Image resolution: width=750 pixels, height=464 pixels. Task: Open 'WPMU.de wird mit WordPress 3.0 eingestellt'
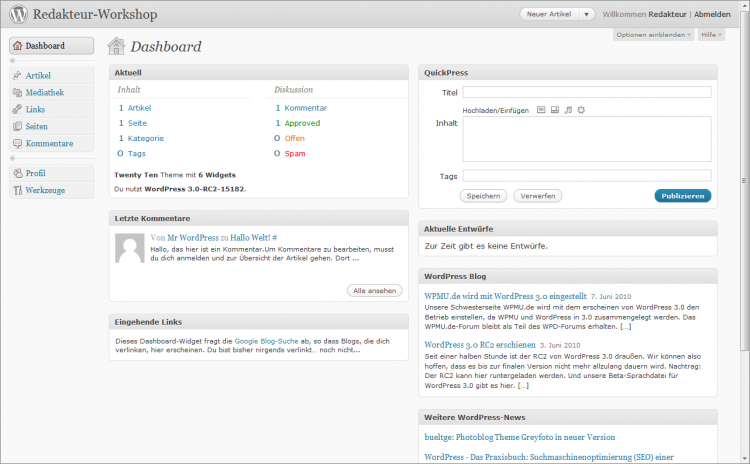[506, 297]
